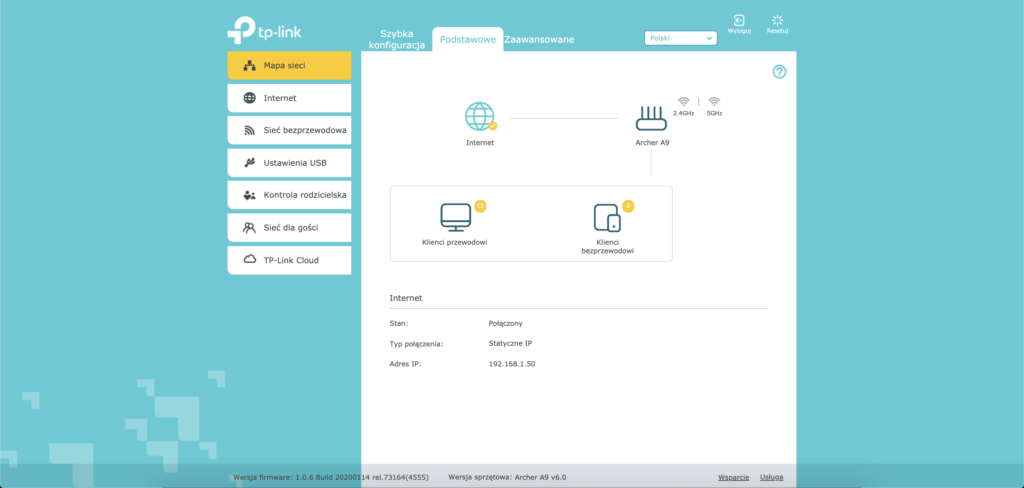Click the 5GHz Wi-Fi signal icon
The image size is (1024, 488).
pos(714,102)
